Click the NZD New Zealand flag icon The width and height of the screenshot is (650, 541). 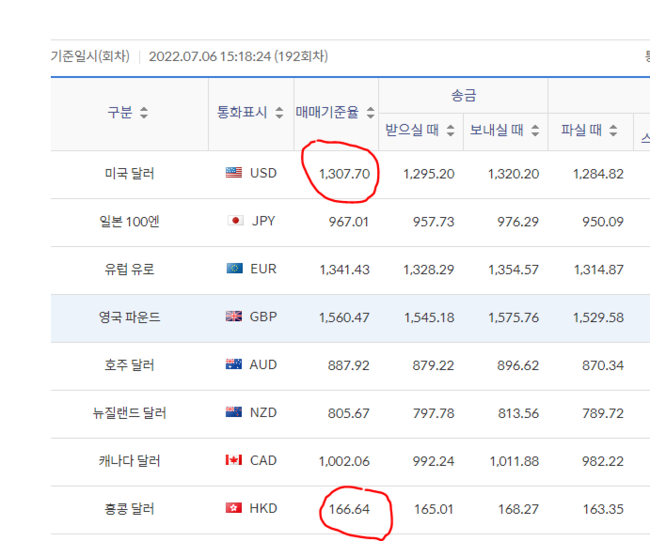(x=234, y=413)
